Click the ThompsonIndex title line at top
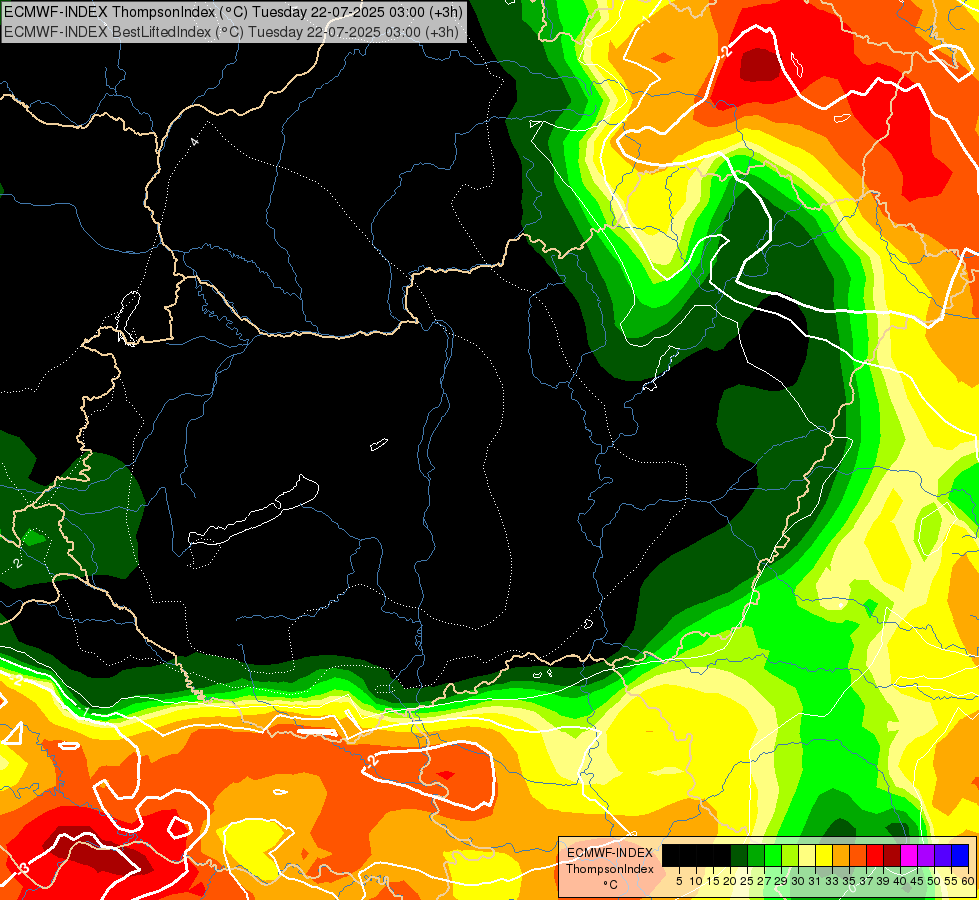 tap(233, 12)
